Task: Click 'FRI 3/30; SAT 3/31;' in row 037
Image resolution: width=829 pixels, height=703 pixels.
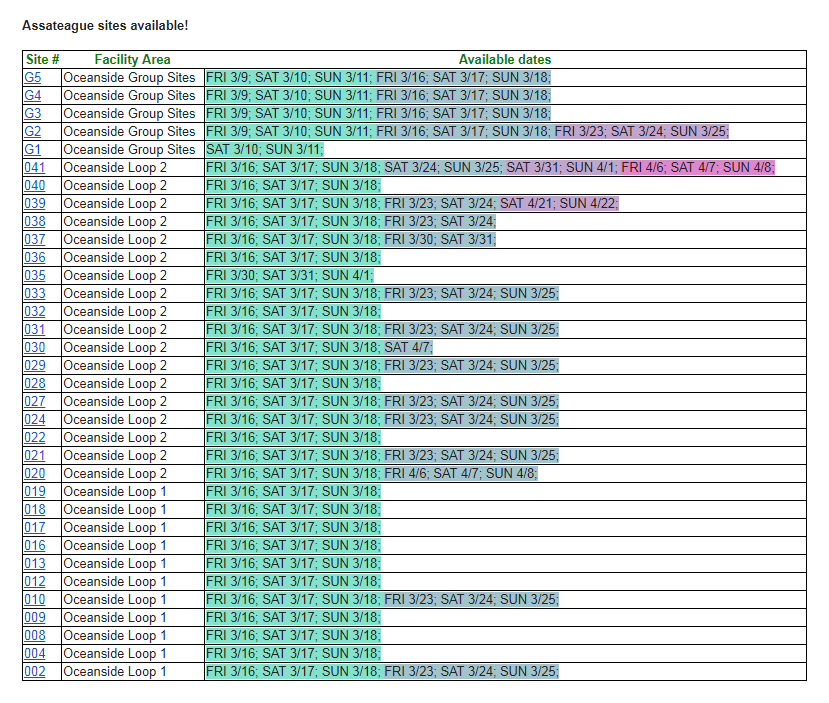Action: click(440, 239)
